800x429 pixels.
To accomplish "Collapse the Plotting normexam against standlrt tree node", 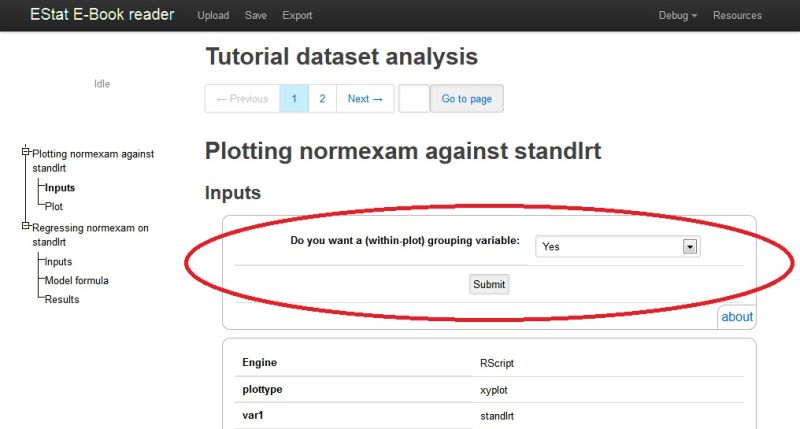I will pos(26,152).
